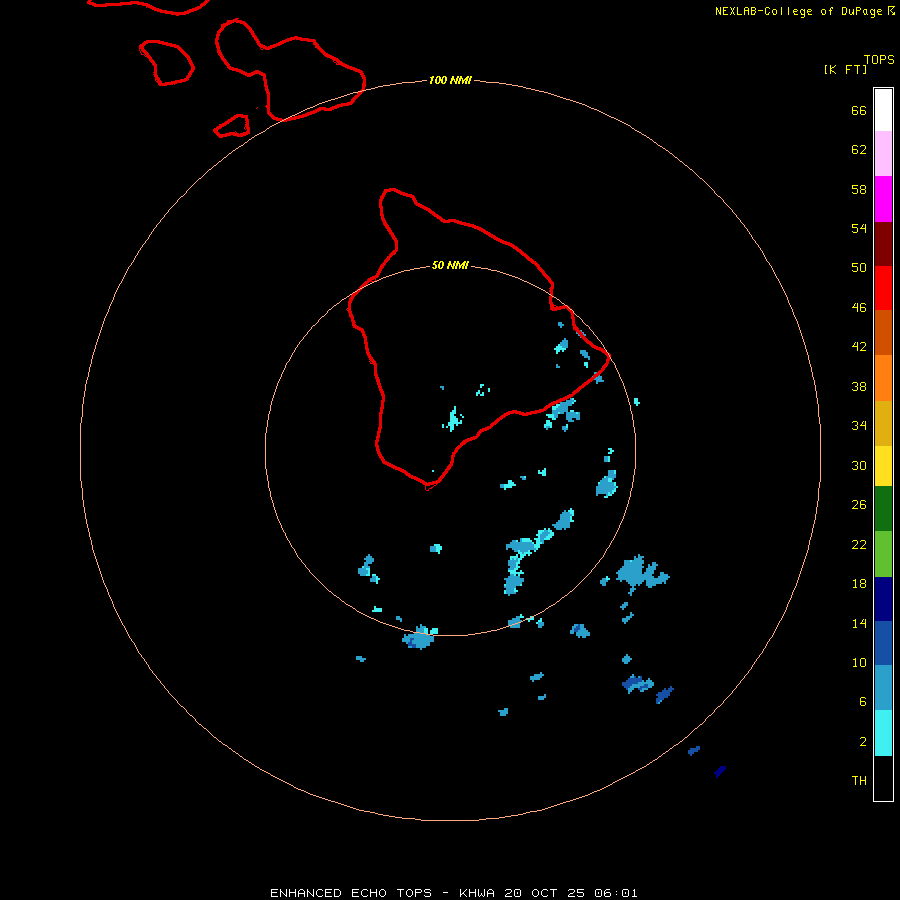This screenshot has width=900, height=900.
Task: Click the black TH threshold swatch
Action: tap(883, 778)
